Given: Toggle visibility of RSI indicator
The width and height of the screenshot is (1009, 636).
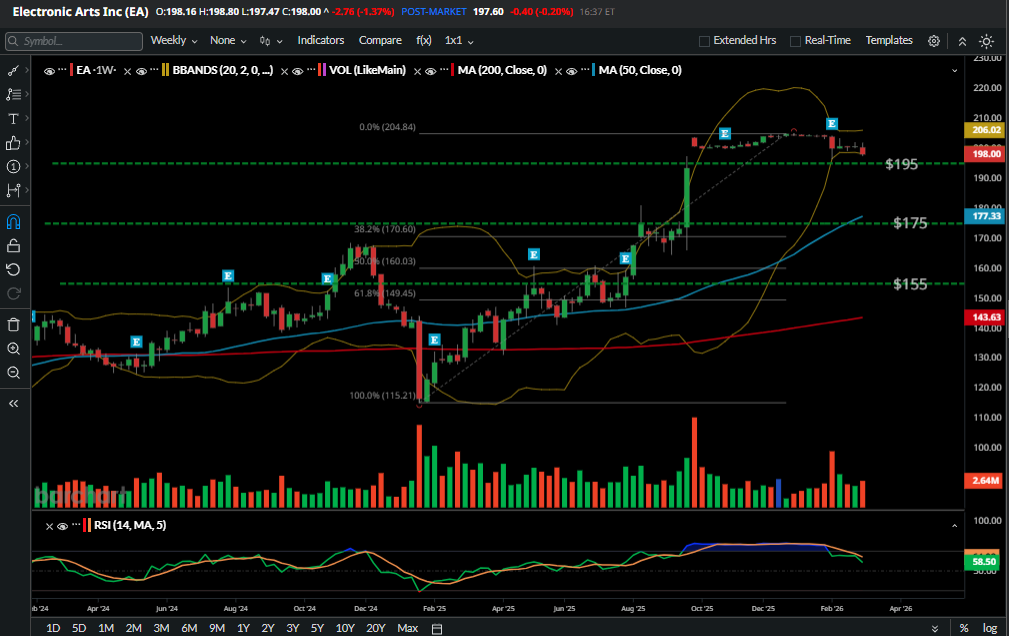Looking at the screenshot, I should tap(62, 527).
